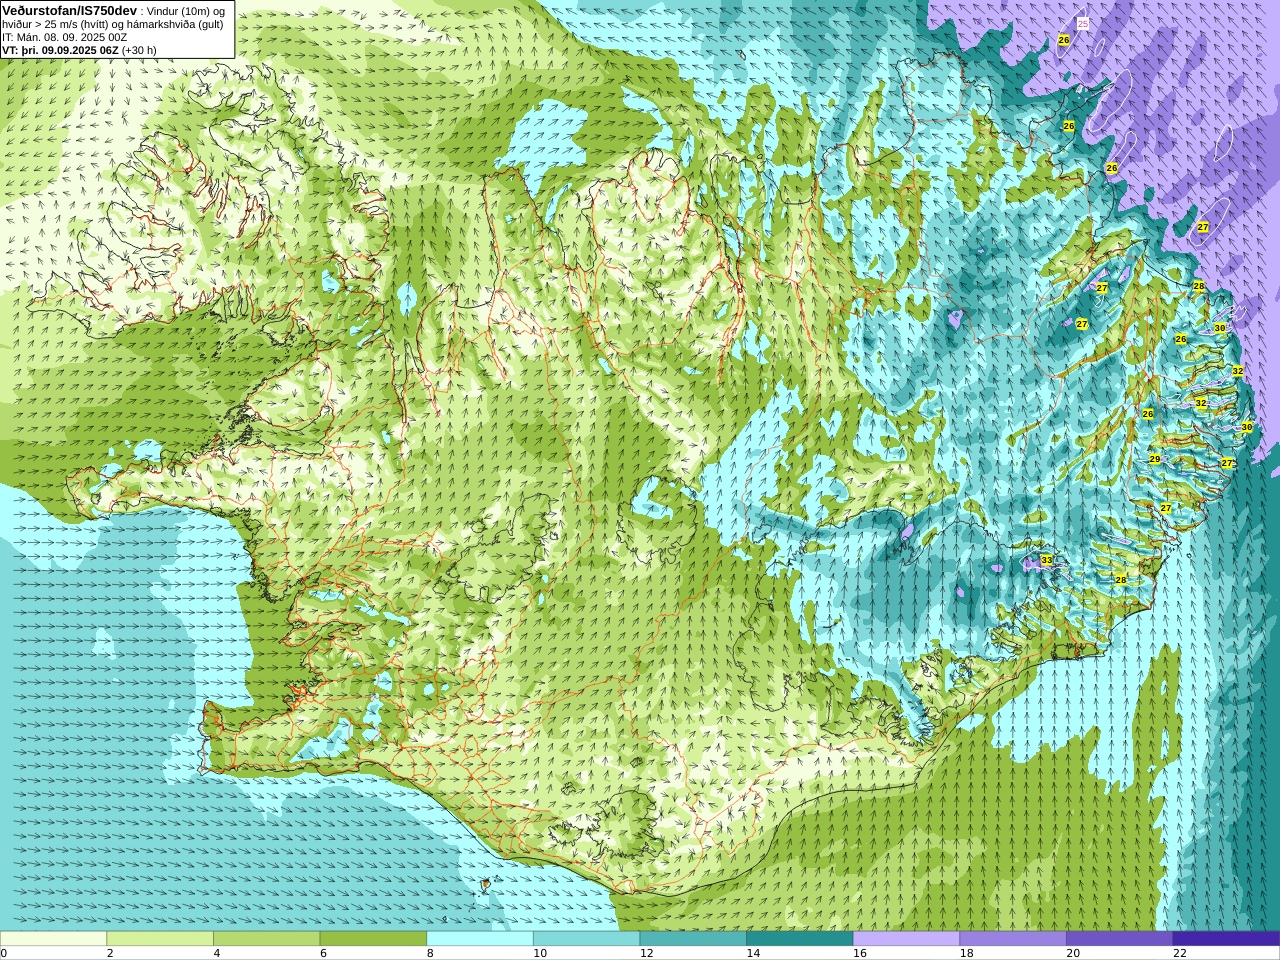Click legend scale number '12'
Viewport: 1280px width, 960px height.
pos(646,953)
